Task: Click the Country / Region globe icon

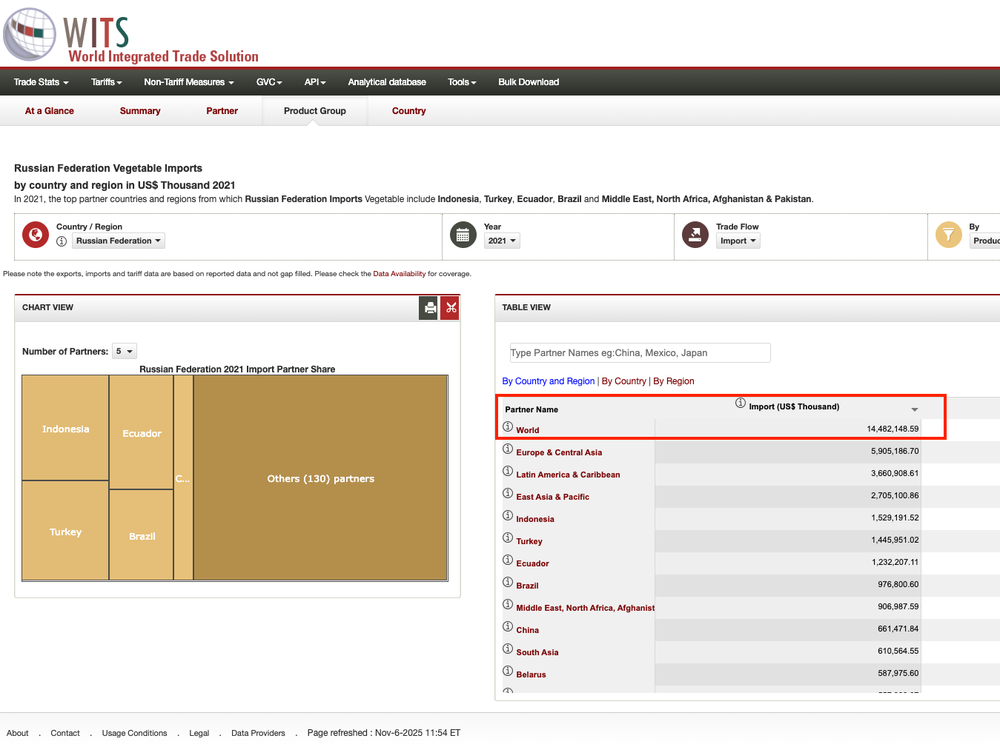Action: point(35,236)
